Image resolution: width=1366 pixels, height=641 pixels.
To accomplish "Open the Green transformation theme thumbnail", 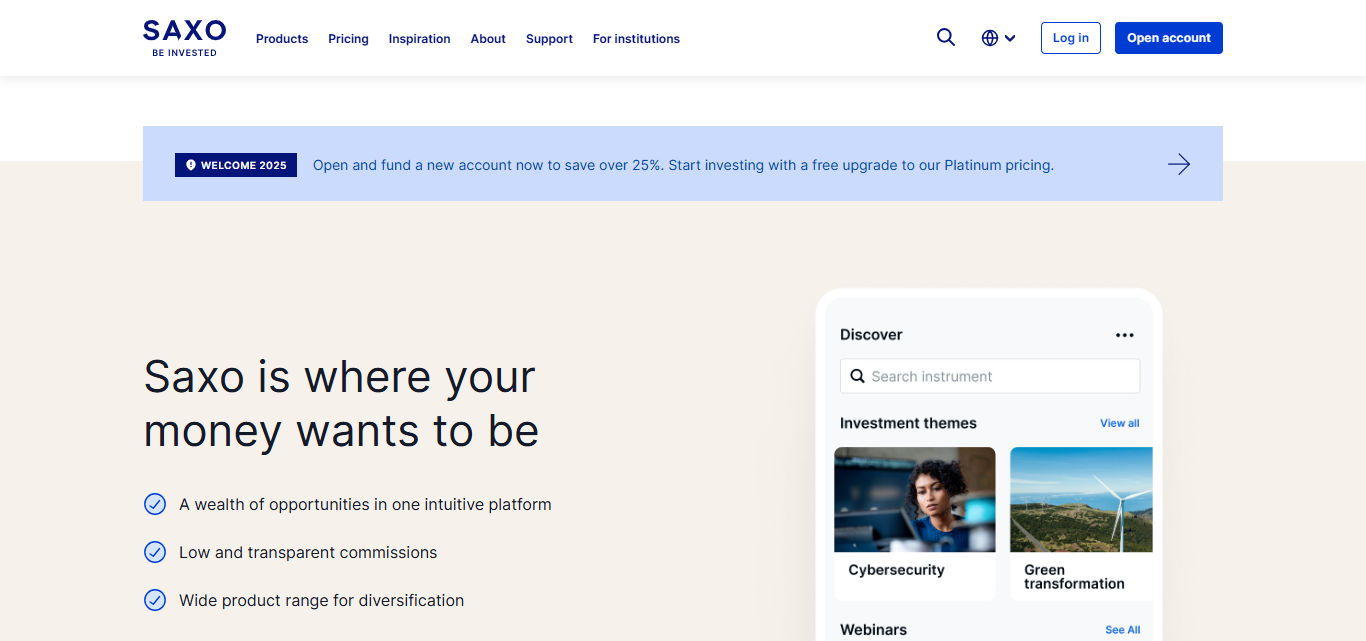I will (1081, 499).
